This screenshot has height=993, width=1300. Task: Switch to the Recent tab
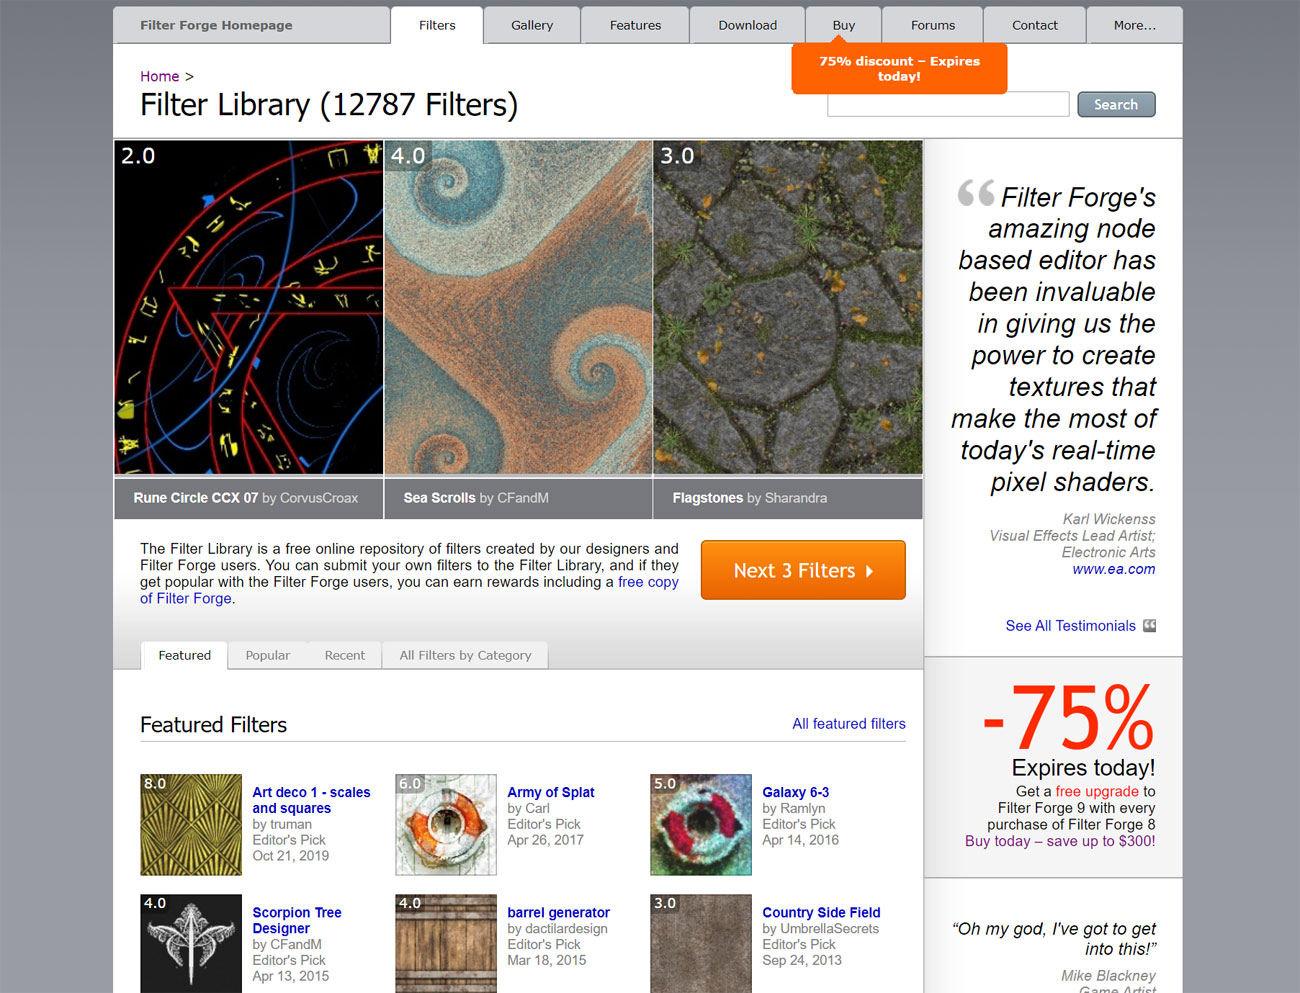point(345,655)
